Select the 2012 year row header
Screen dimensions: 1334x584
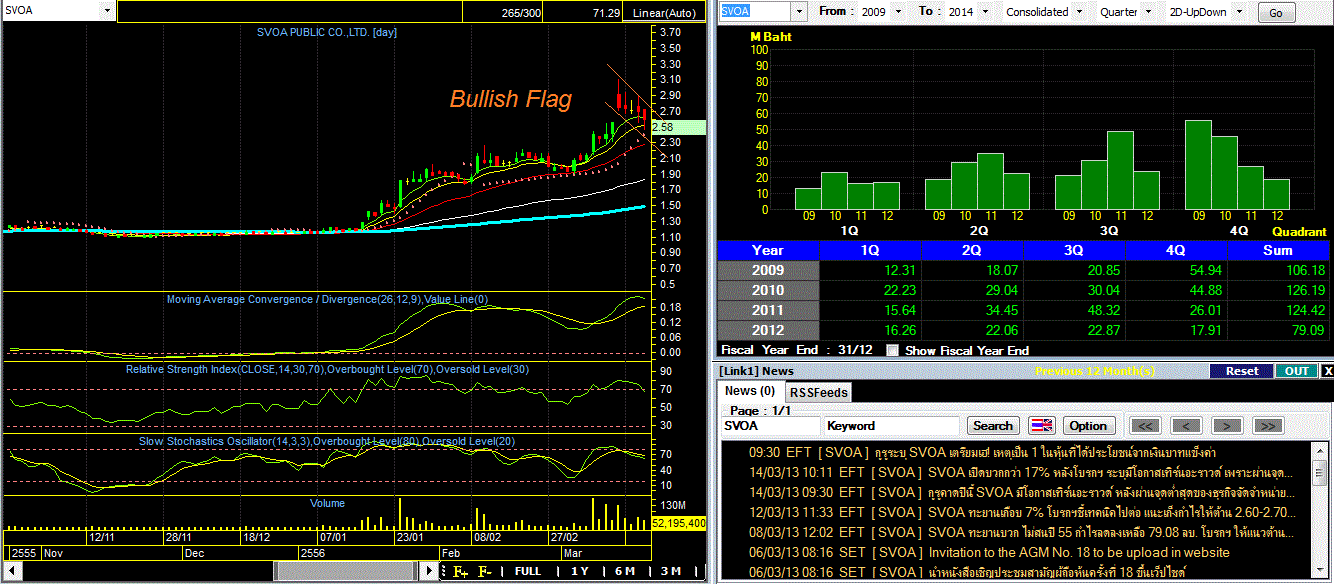(x=768, y=330)
